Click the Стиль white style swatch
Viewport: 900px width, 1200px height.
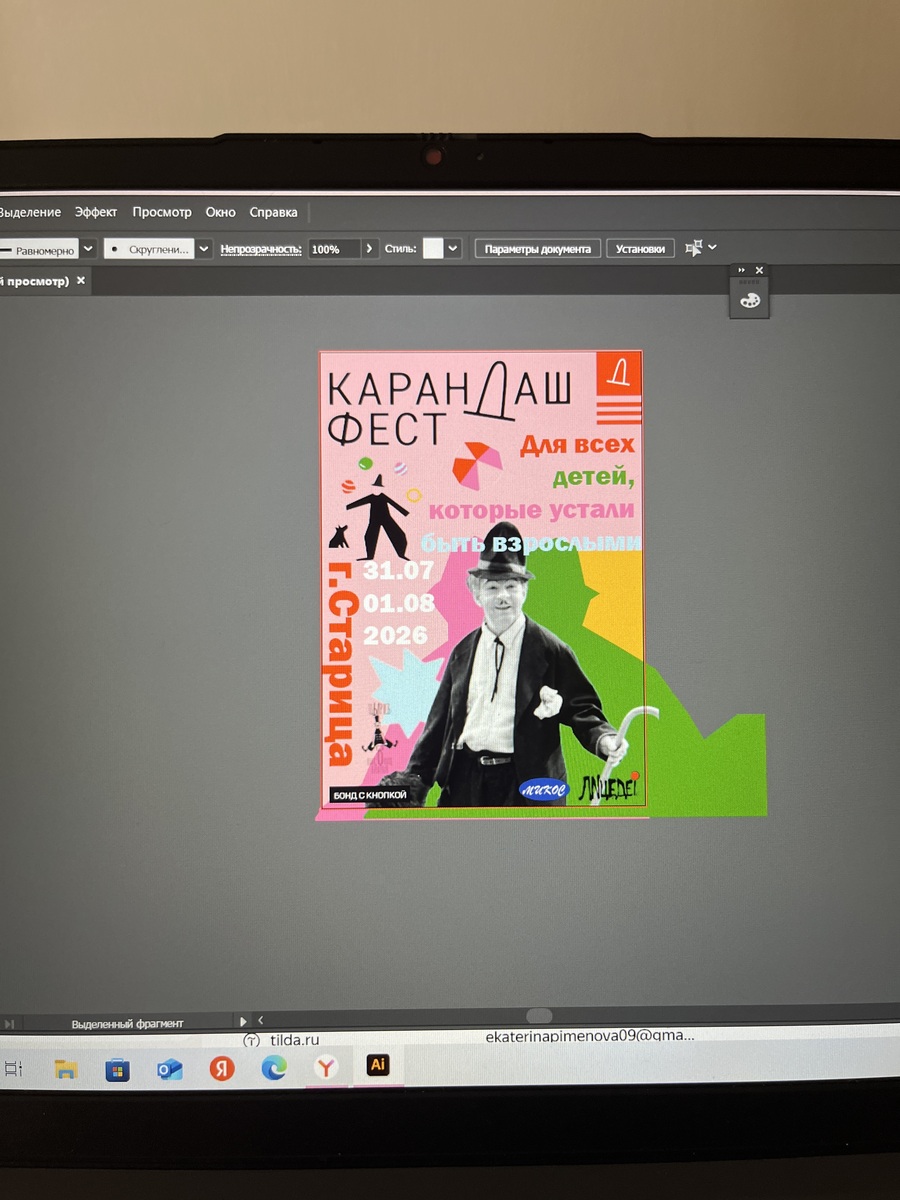click(x=433, y=248)
